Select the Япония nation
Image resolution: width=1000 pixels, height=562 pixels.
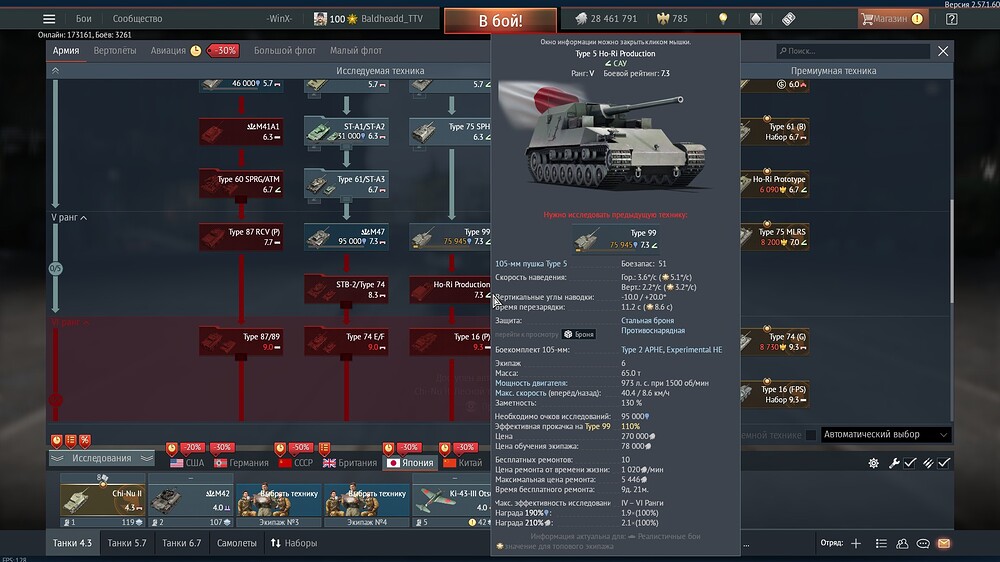[x=410, y=462]
